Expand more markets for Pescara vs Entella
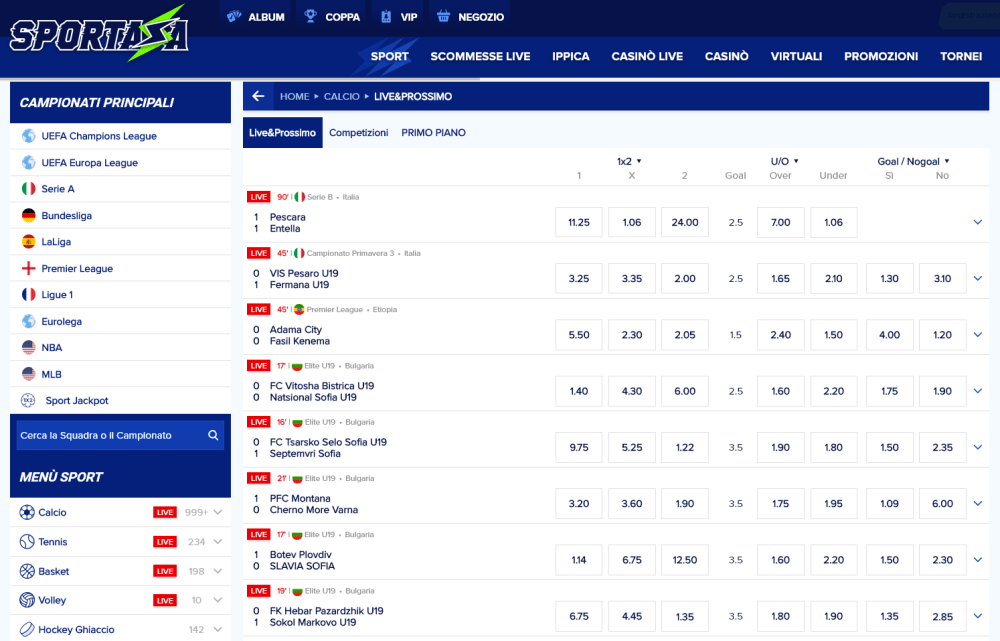 point(978,222)
